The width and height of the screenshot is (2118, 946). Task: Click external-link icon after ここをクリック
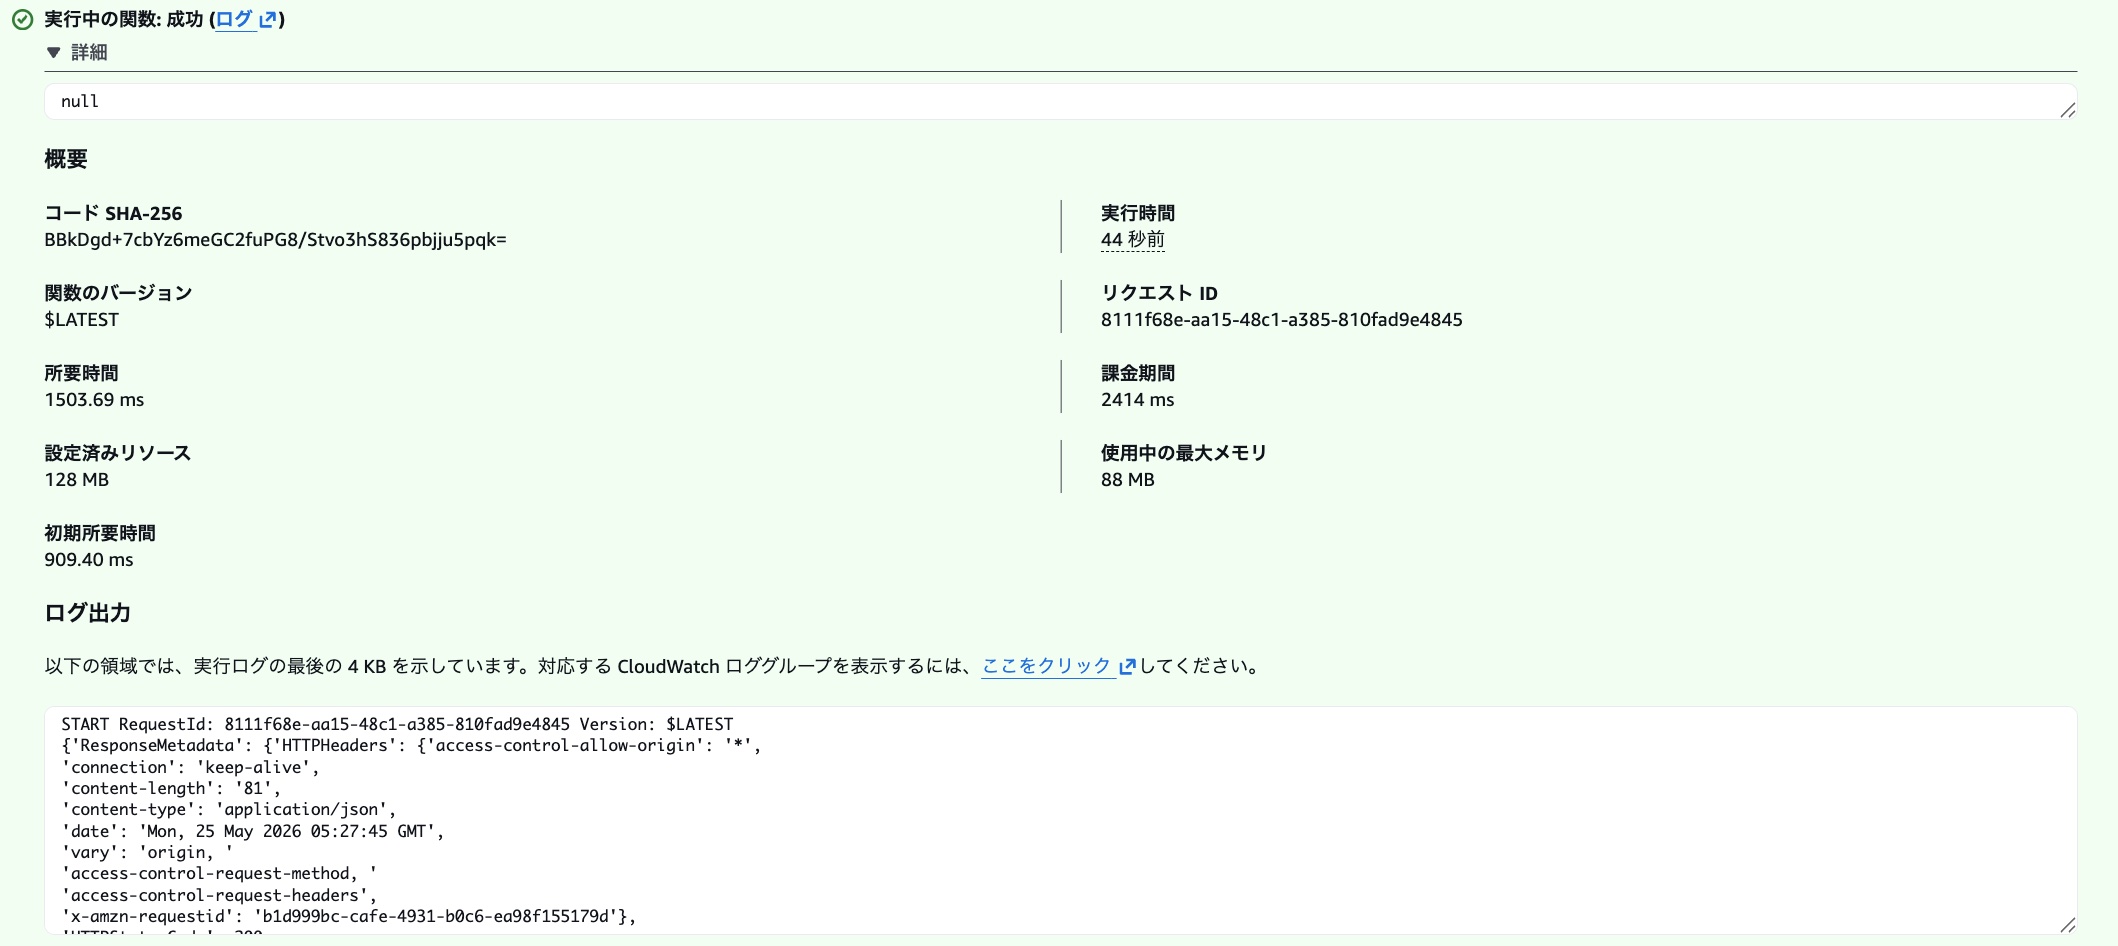pos(1127,667)
